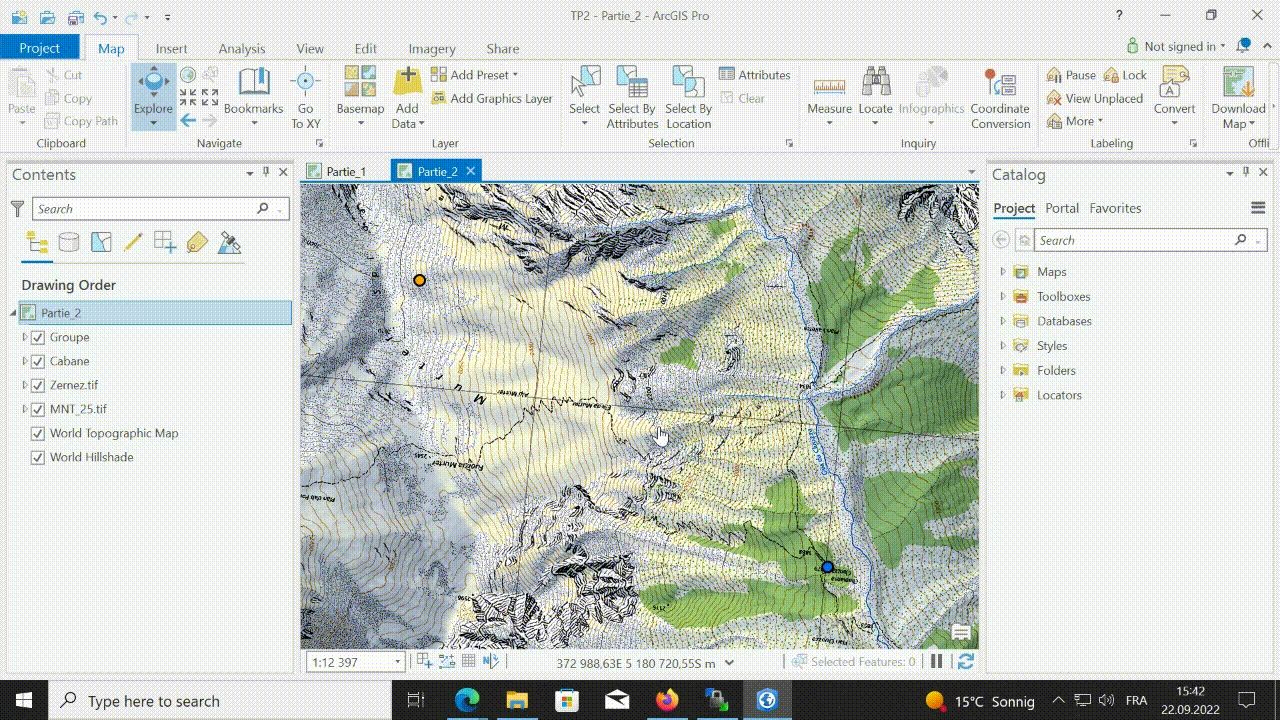Click the Contents pane search field

click(145, 209)
